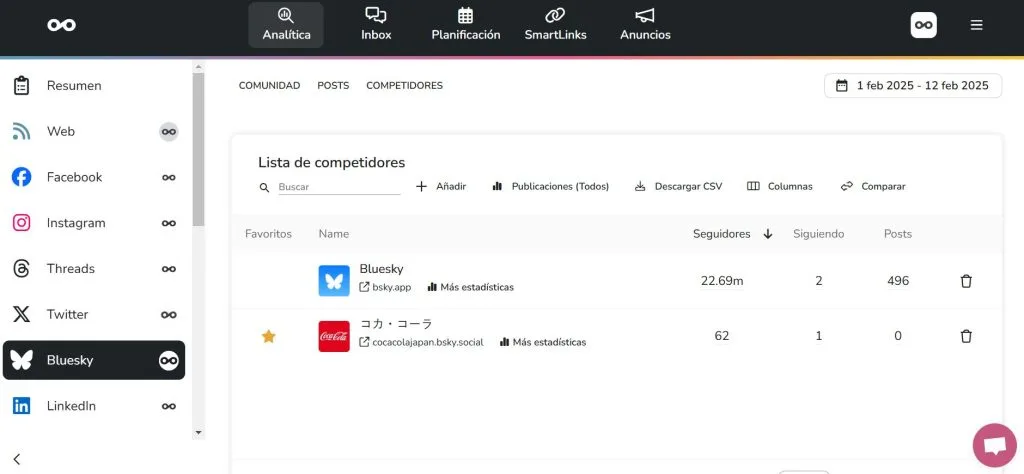Click Descargar CSV to export the list
Viewport: 1024px width, 474px height.
point(678,187)
